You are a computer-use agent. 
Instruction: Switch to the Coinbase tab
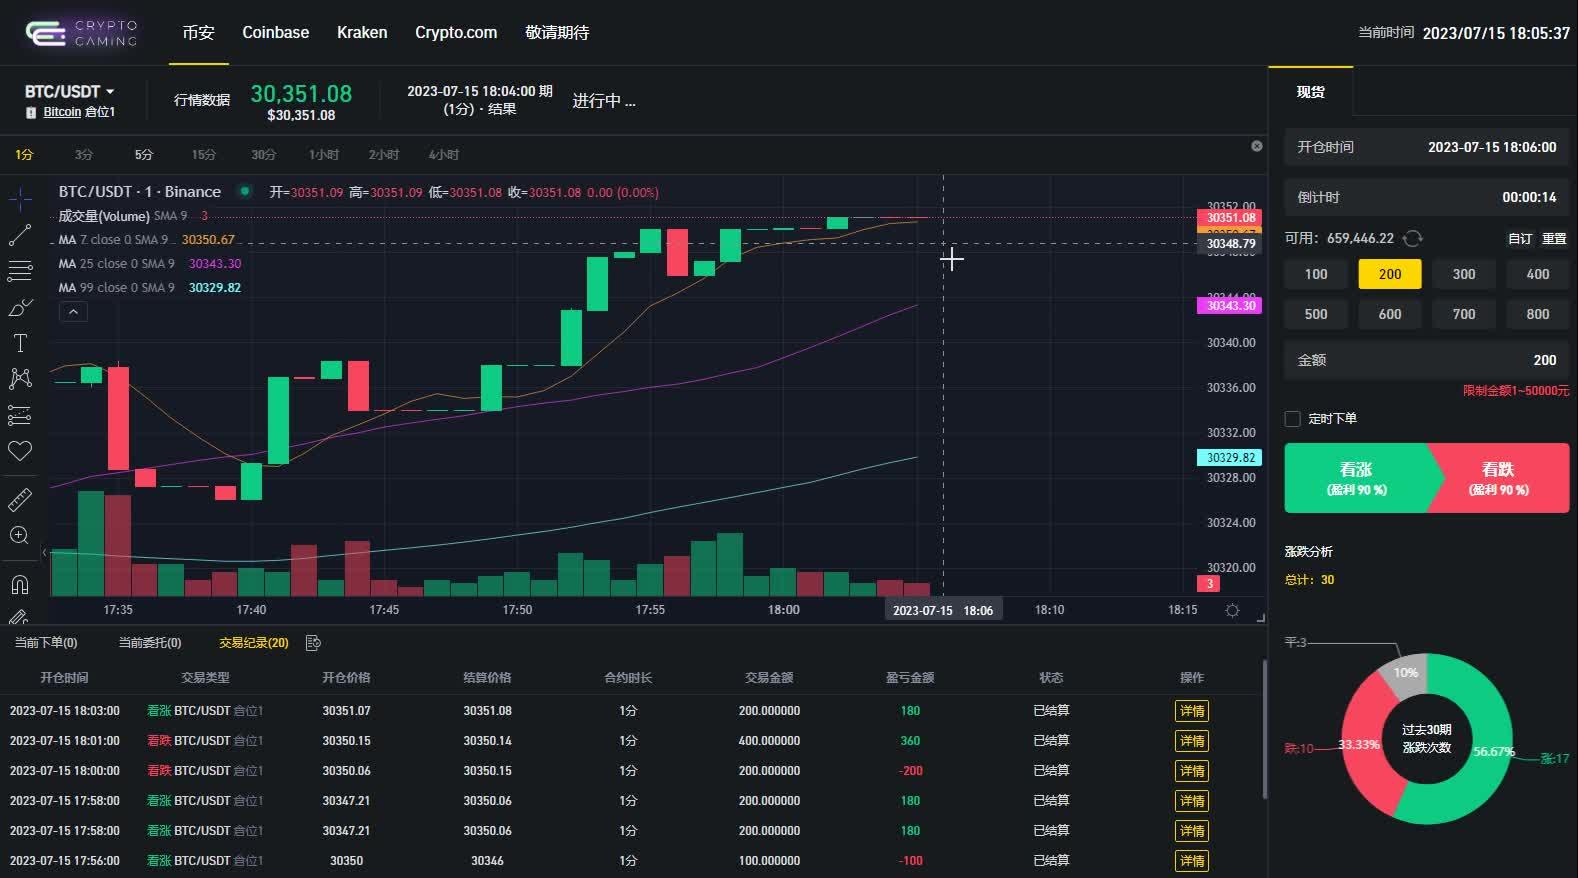pos(275,32)
